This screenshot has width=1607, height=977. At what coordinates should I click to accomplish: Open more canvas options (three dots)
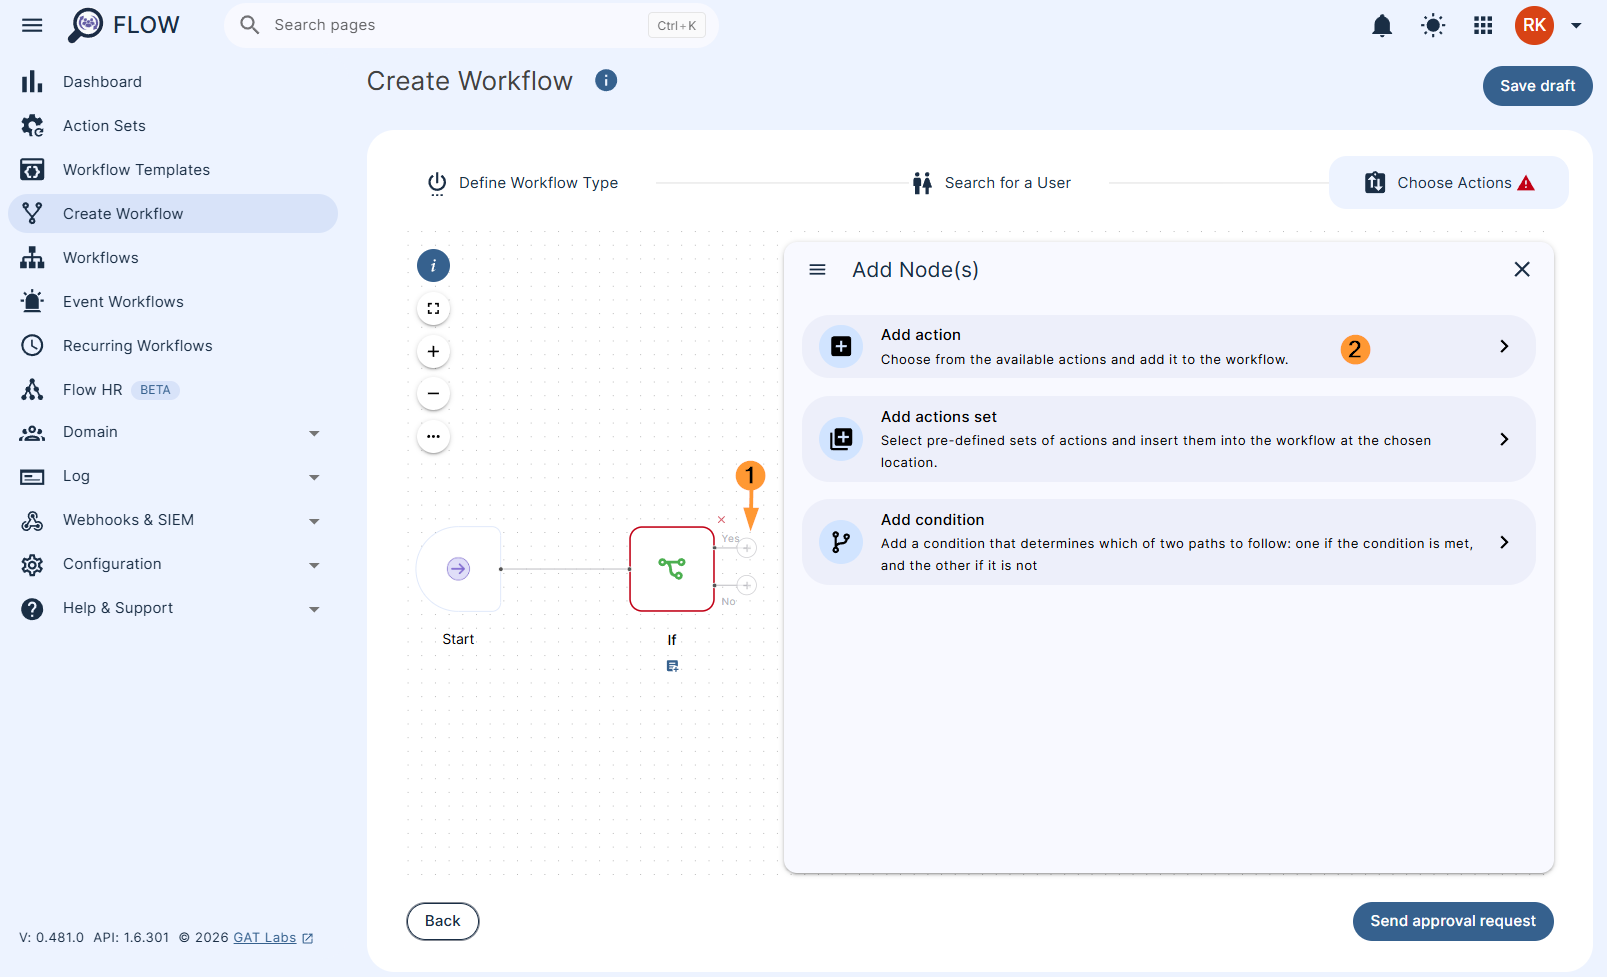[433, 436]
